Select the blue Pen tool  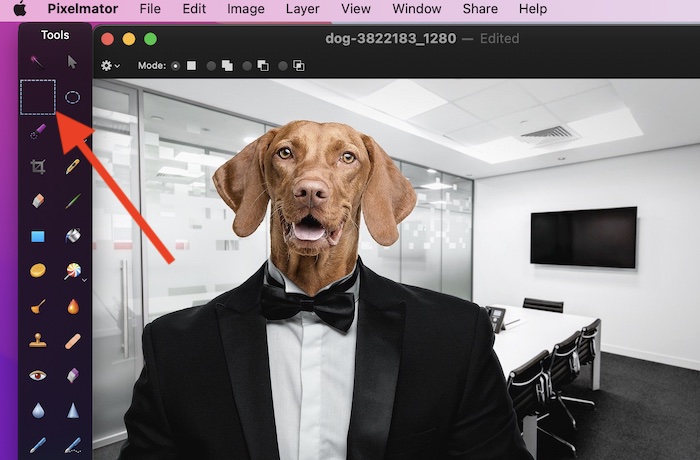38,445
